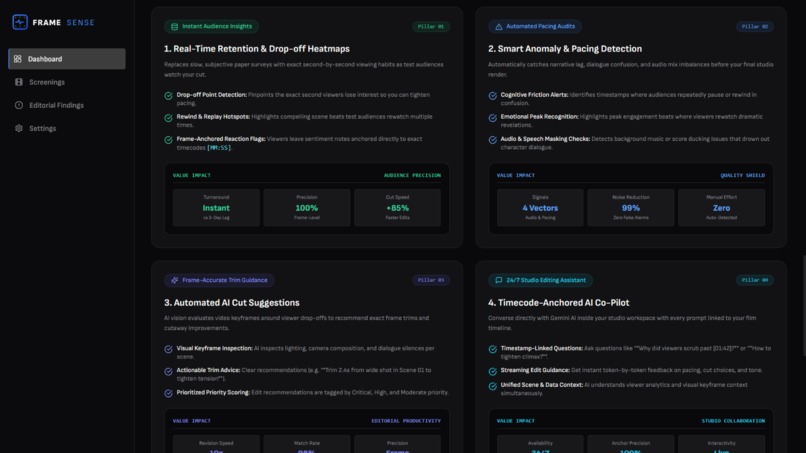Click the Cut Speed +85% stat tile
806x453 pixels.
[x=397, y=208]
